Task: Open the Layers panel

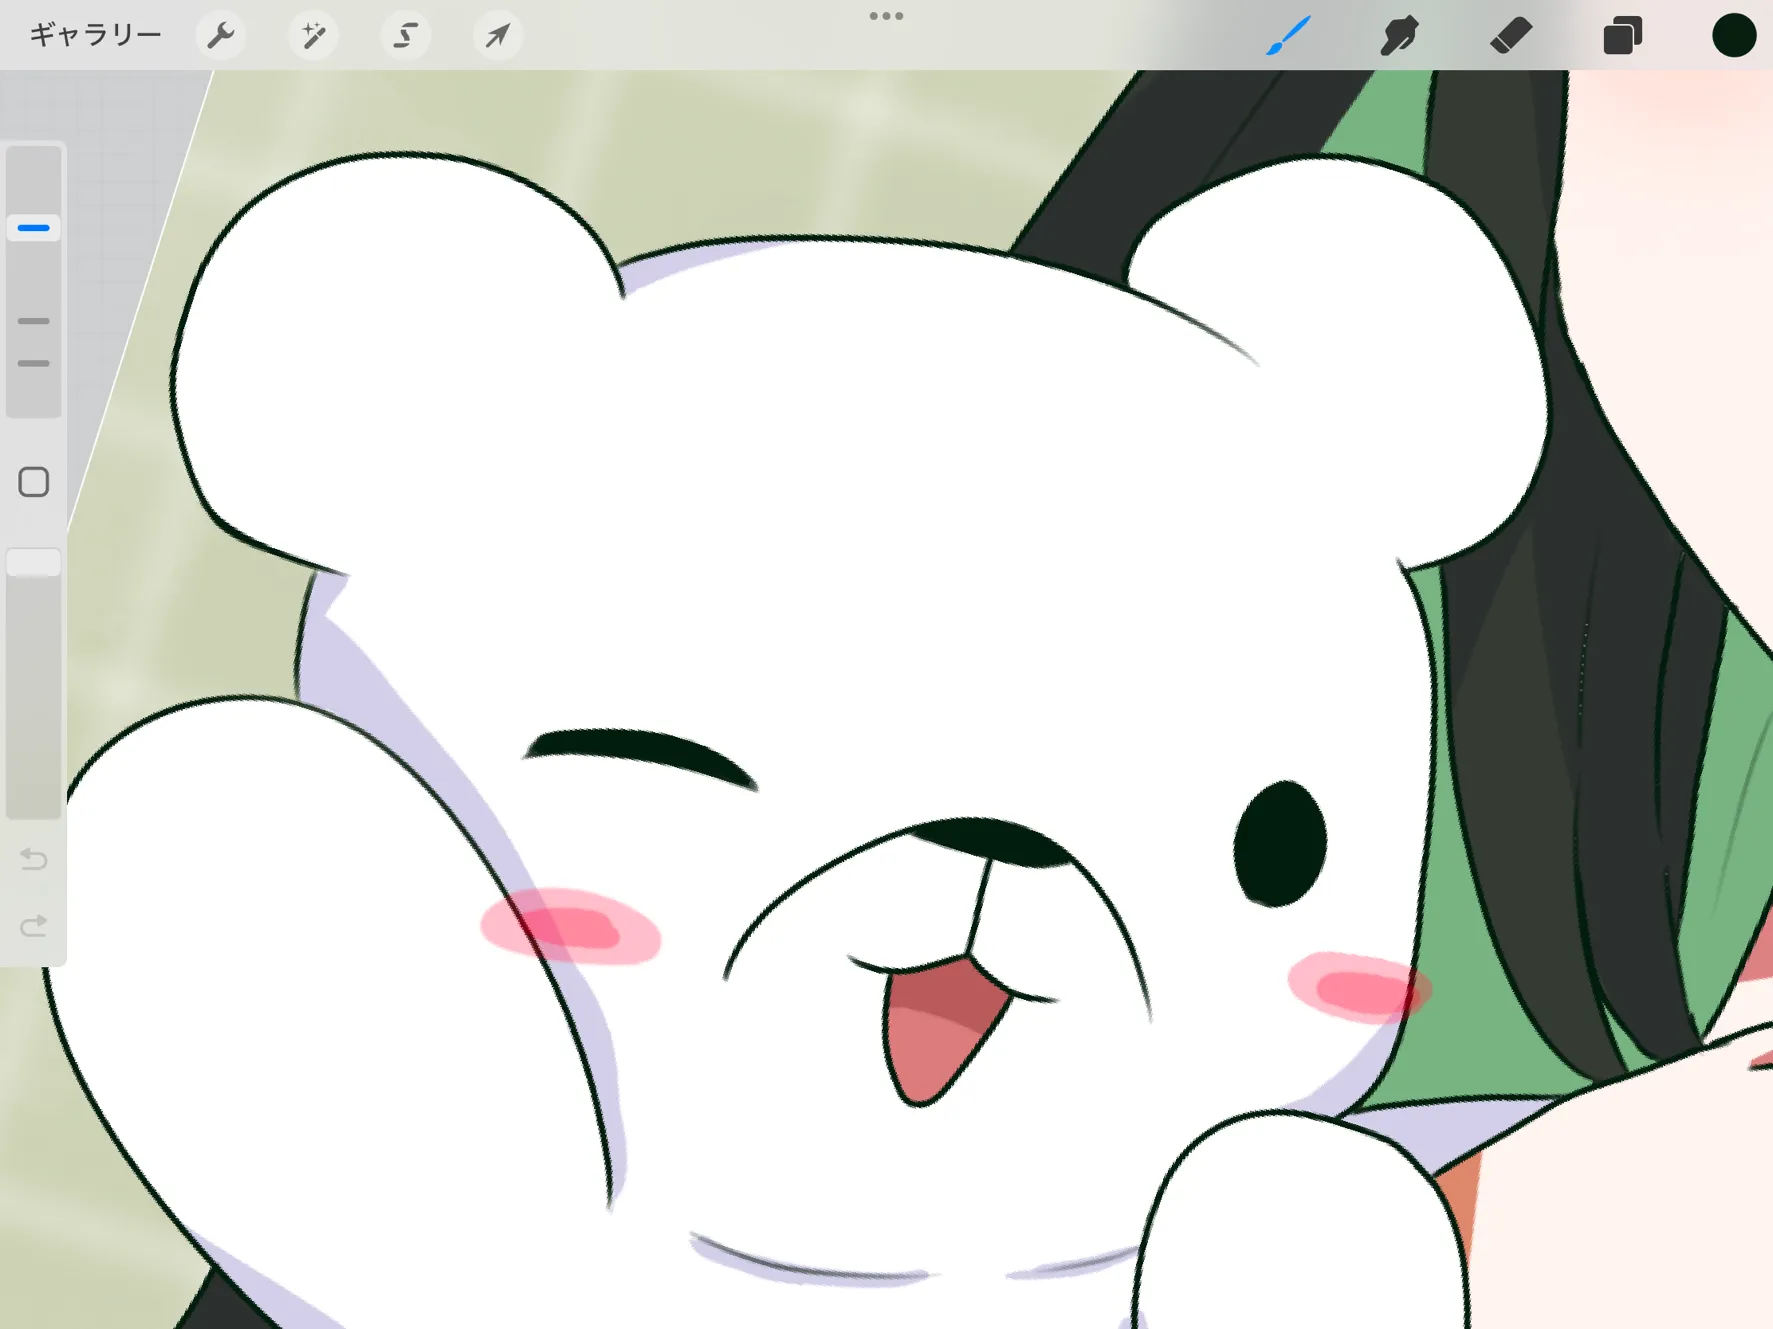Action: click(1622, 36)
